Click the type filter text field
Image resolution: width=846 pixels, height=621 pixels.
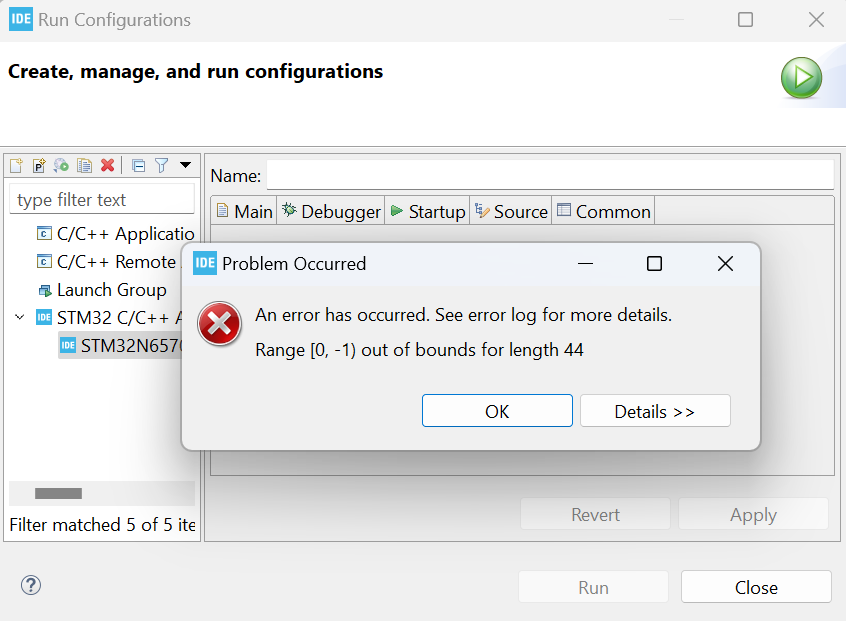coord(102,200)
